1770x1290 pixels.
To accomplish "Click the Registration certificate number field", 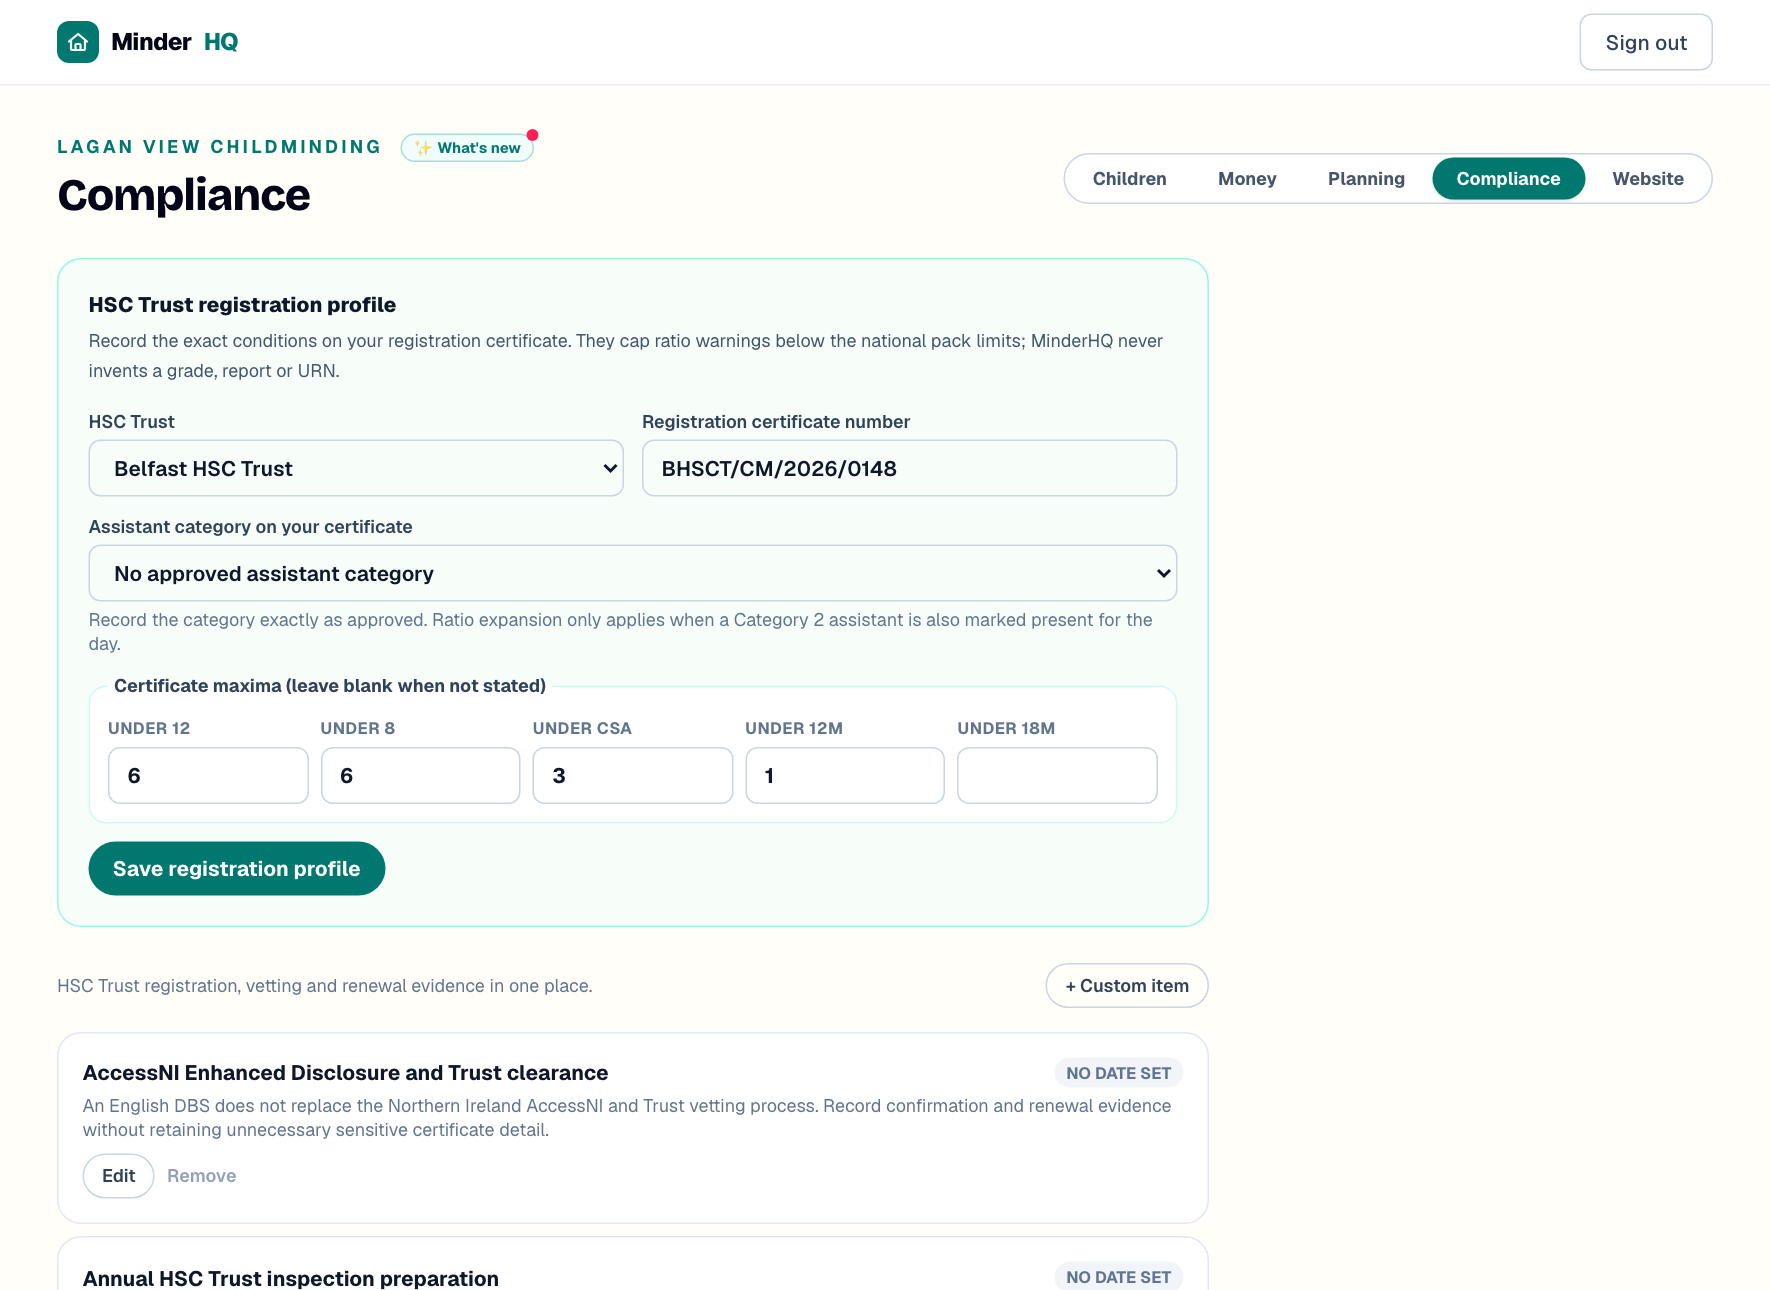I will (909, 468).
